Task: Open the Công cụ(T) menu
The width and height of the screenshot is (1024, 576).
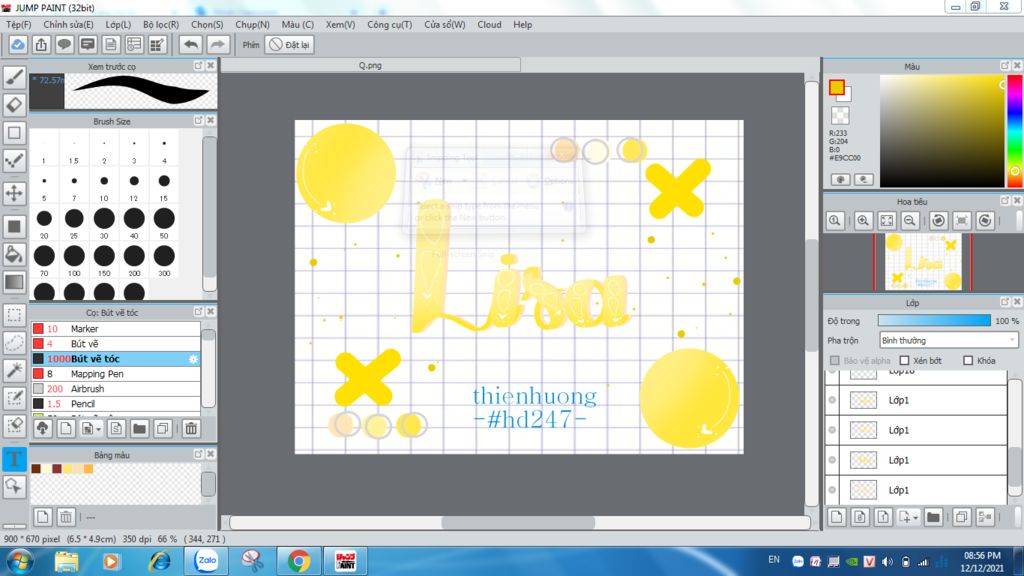Action: click(389, 24)
